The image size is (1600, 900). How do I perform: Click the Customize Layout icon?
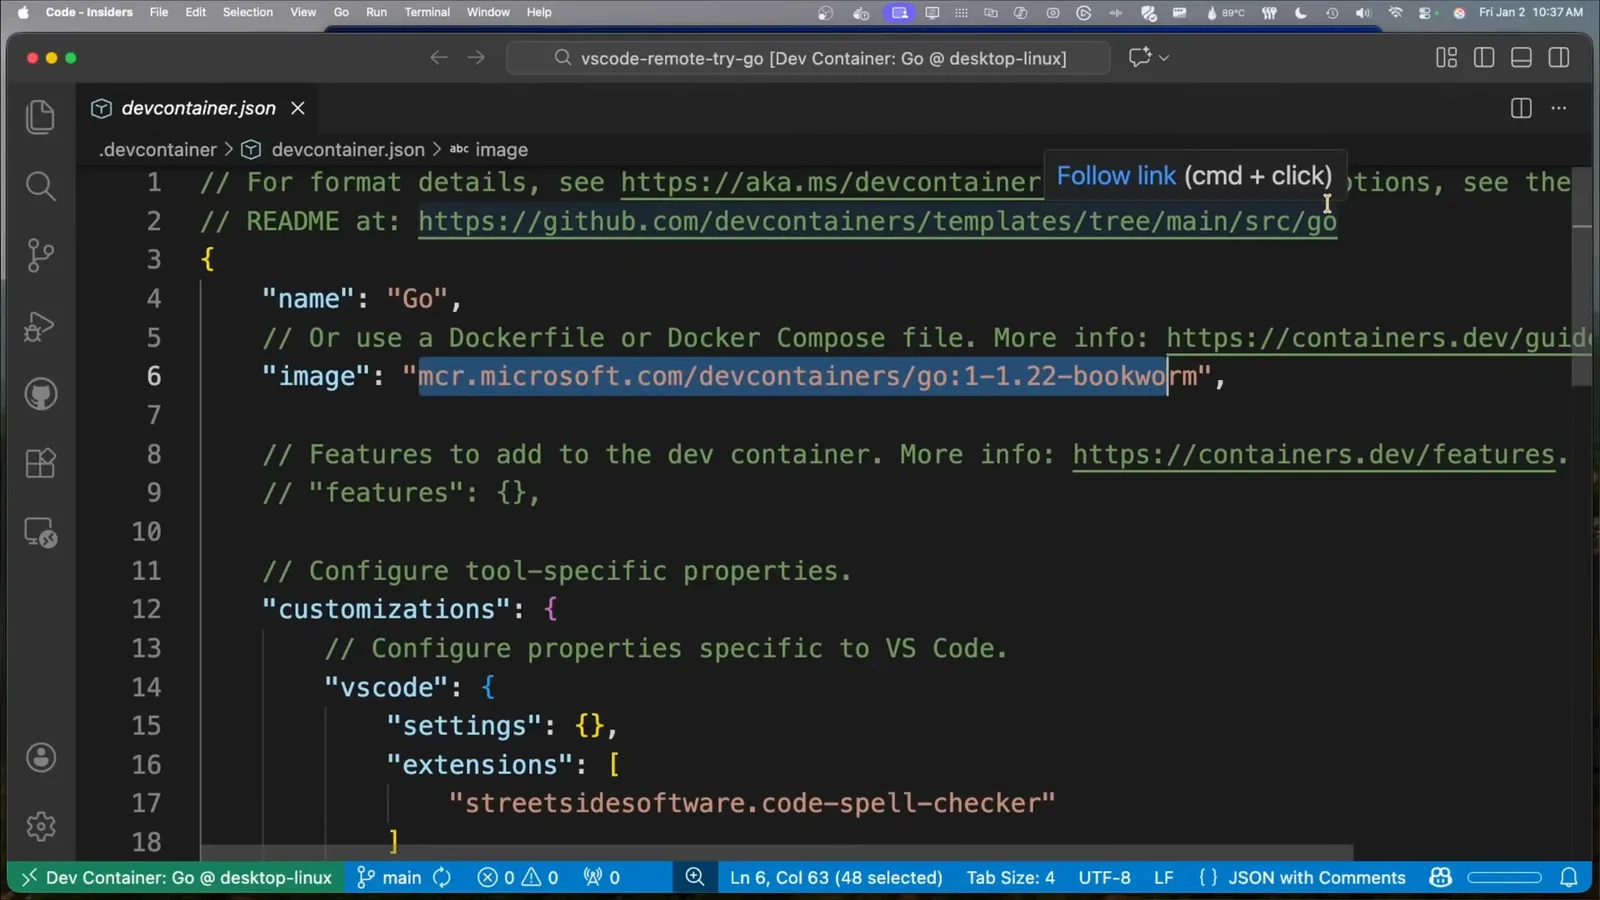[1446, 58]
